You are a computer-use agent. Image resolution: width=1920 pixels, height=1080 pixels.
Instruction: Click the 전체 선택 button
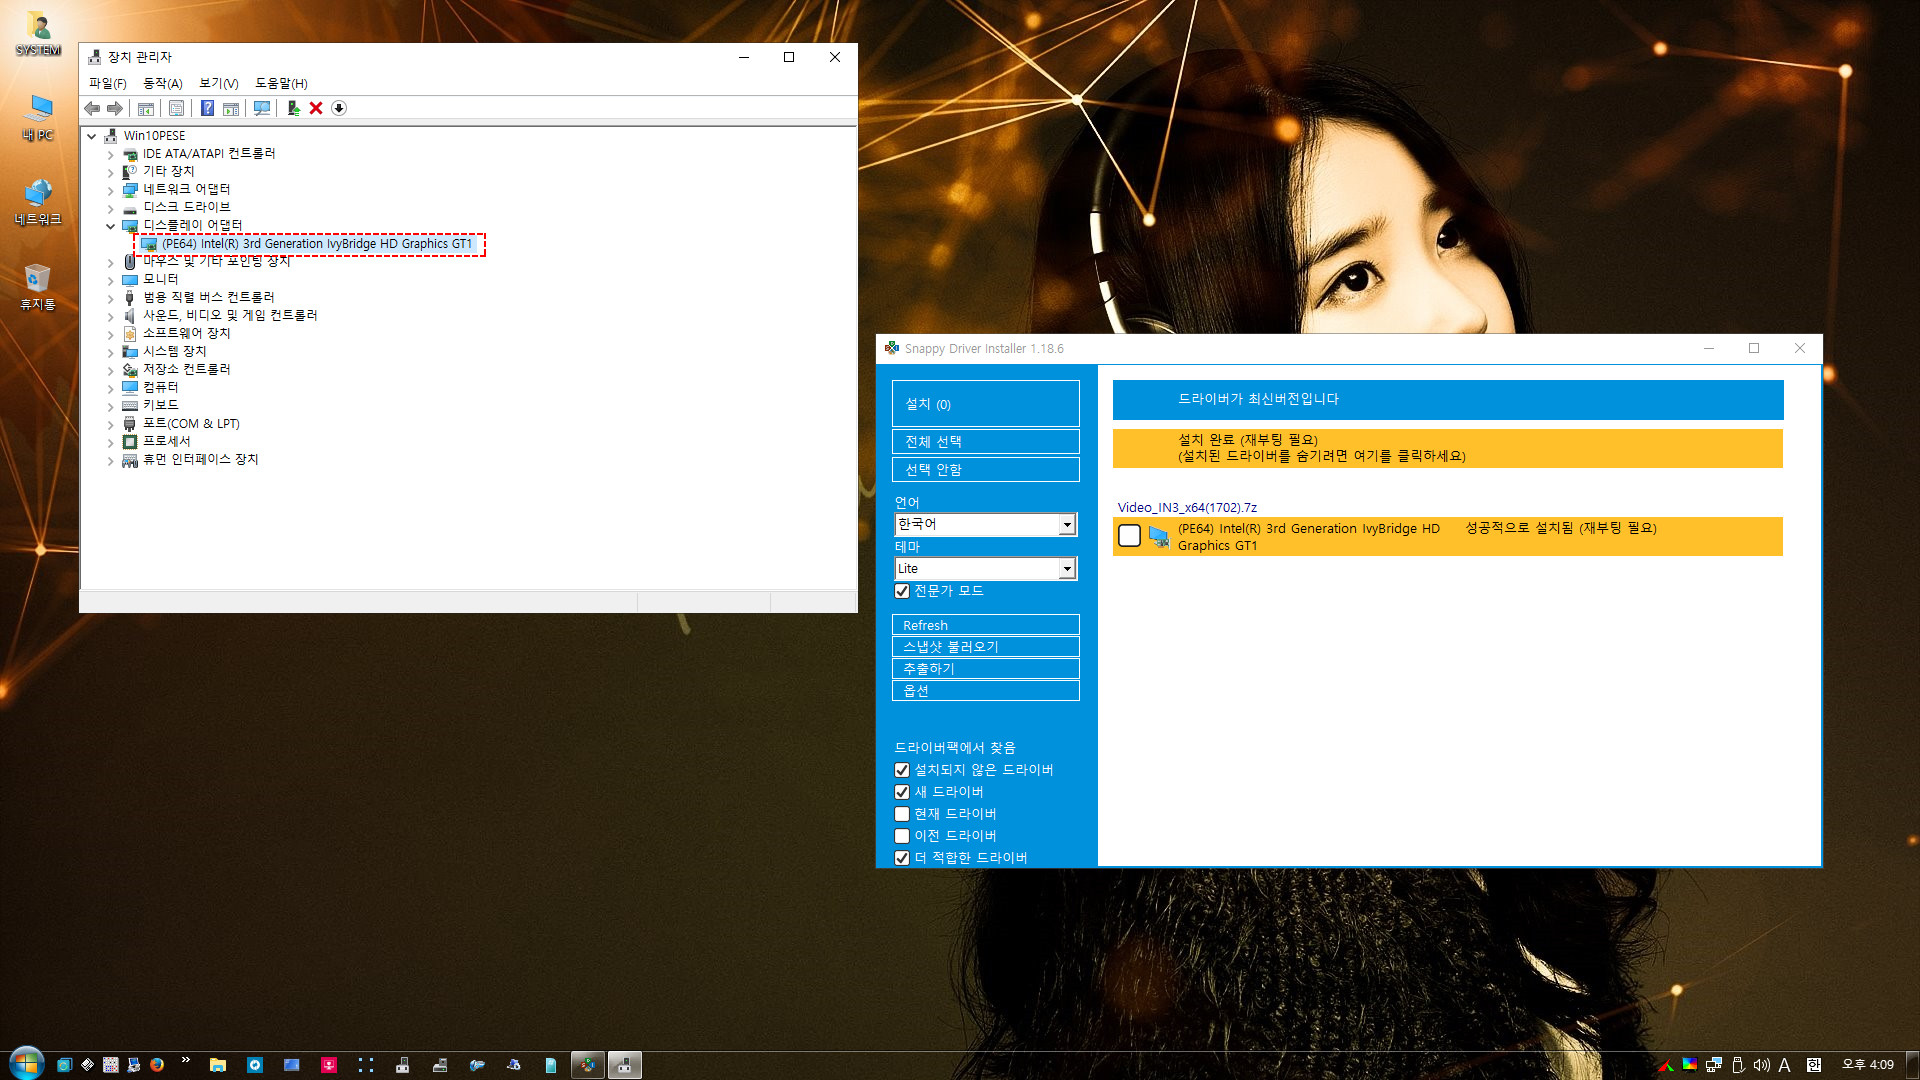pos(985,441)
